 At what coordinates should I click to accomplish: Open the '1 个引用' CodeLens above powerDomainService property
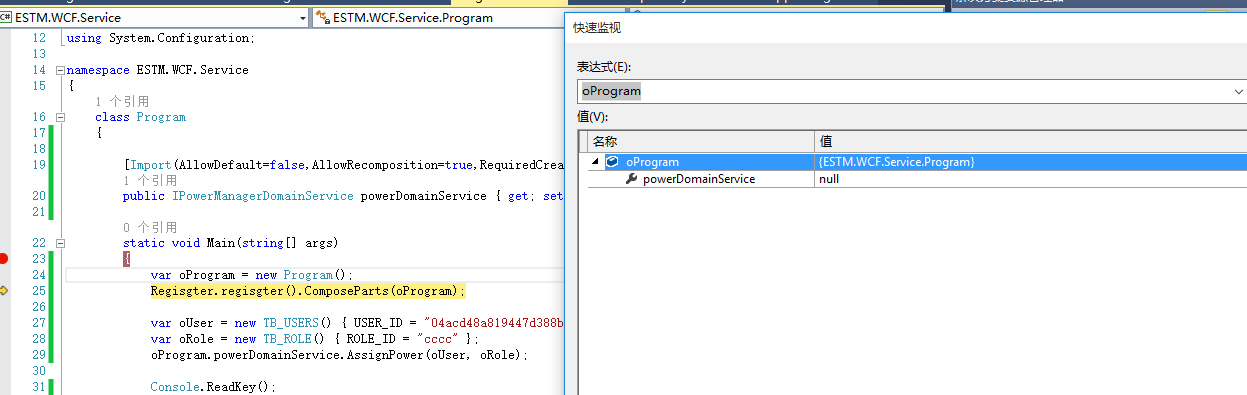pos(150,181)
